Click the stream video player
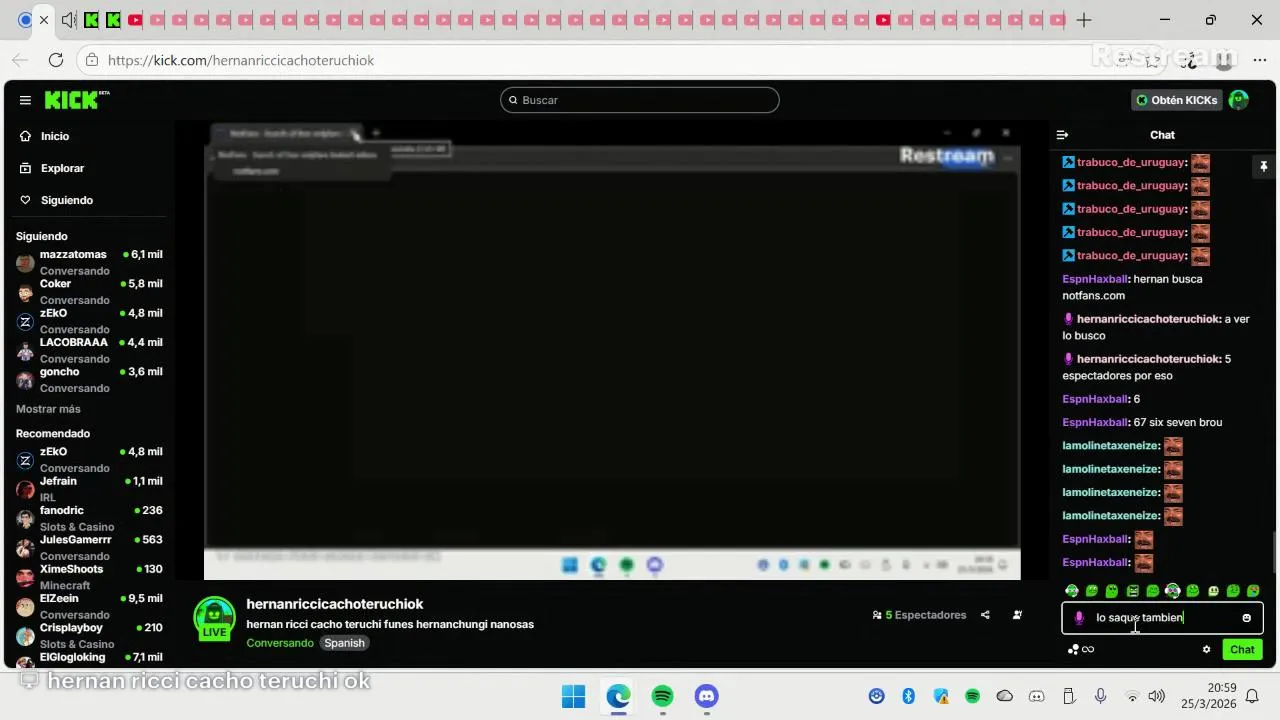1280x720 pixels. click(612, 350)
